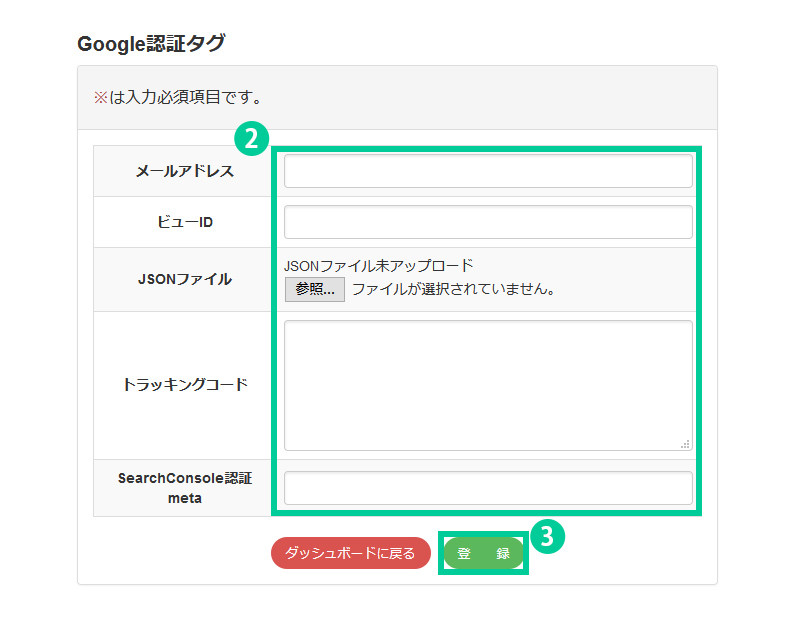Click the ファイルが選択されていません text
800x620 pixels.
coord(452,290)
